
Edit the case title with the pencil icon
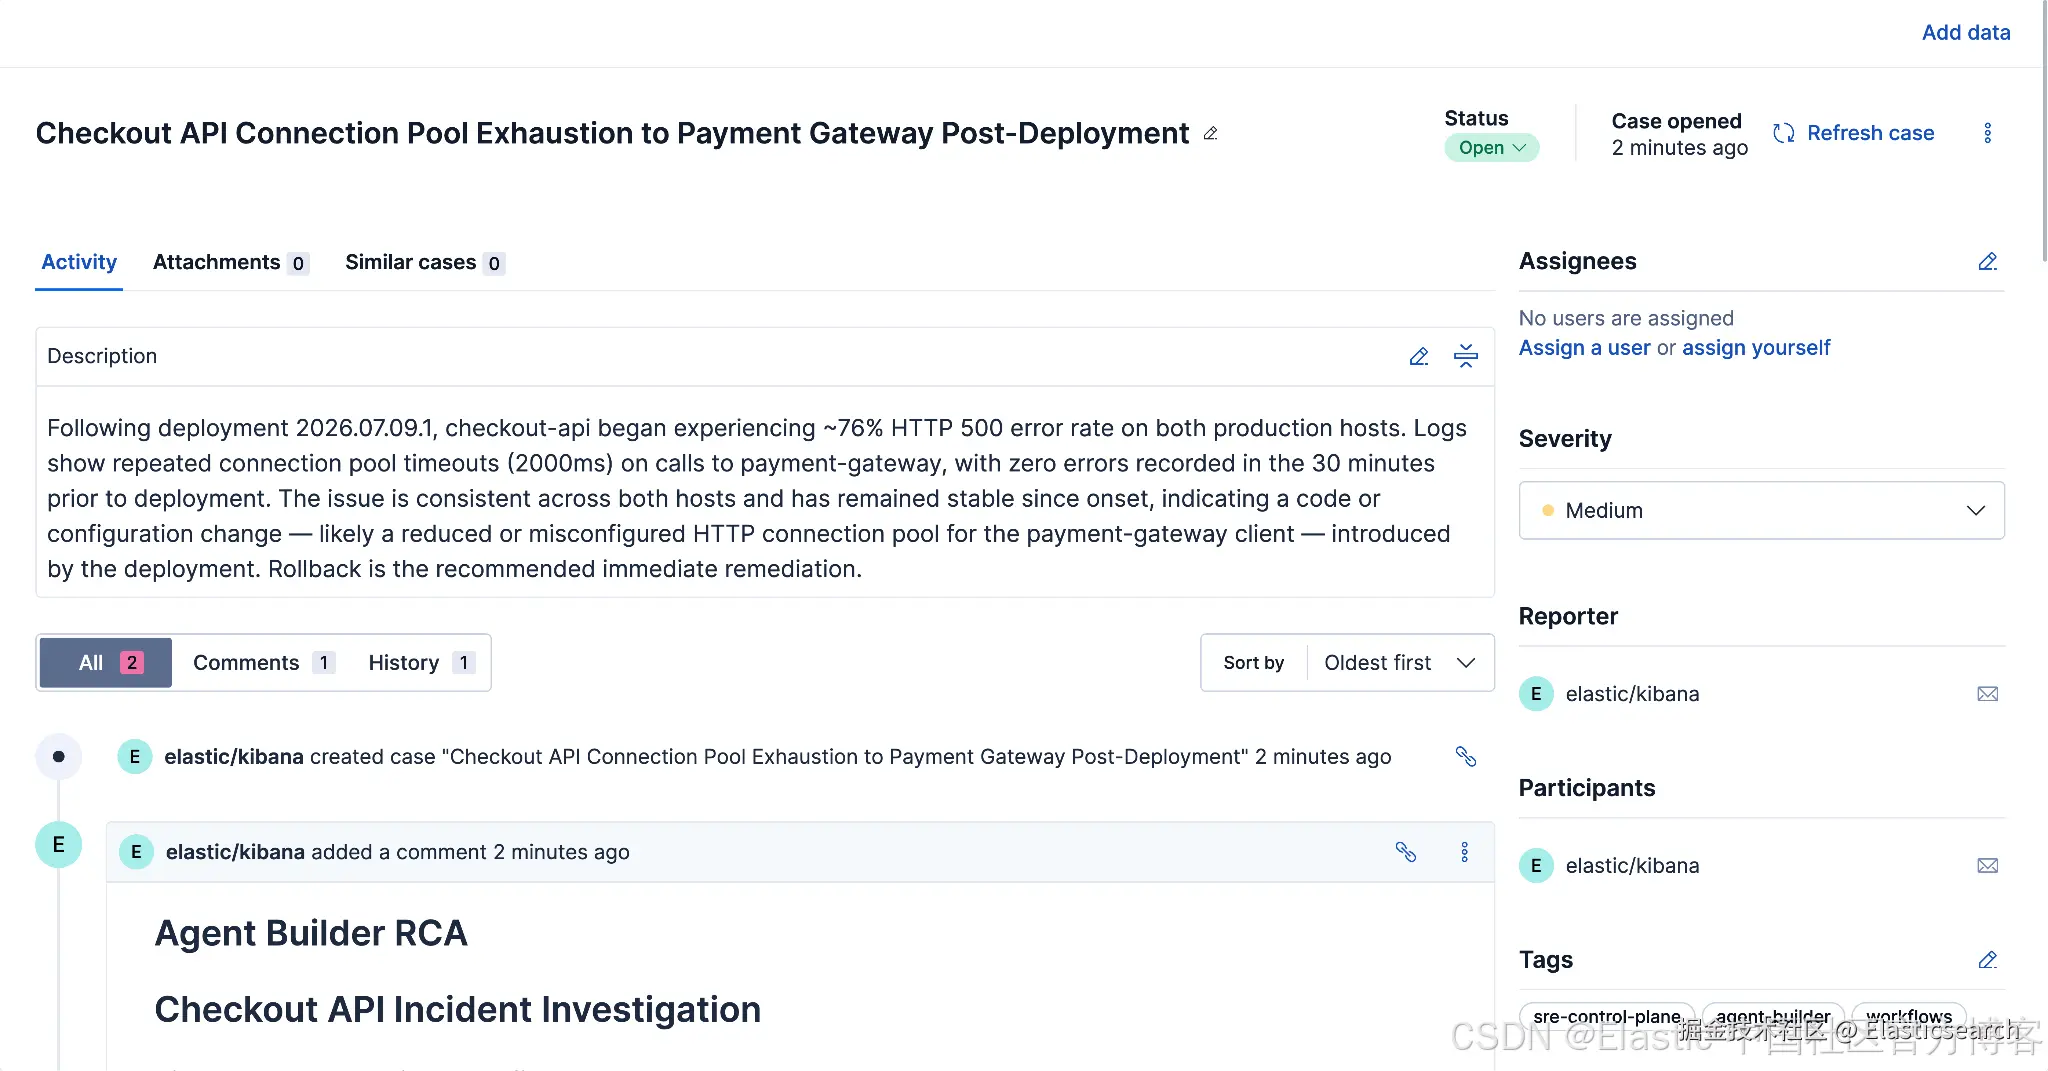[x=1210, y=133]
